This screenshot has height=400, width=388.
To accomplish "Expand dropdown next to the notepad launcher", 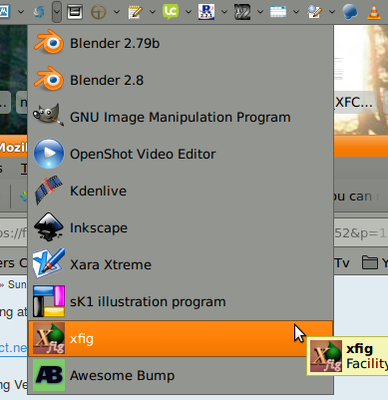I will (x=153, y=12).
